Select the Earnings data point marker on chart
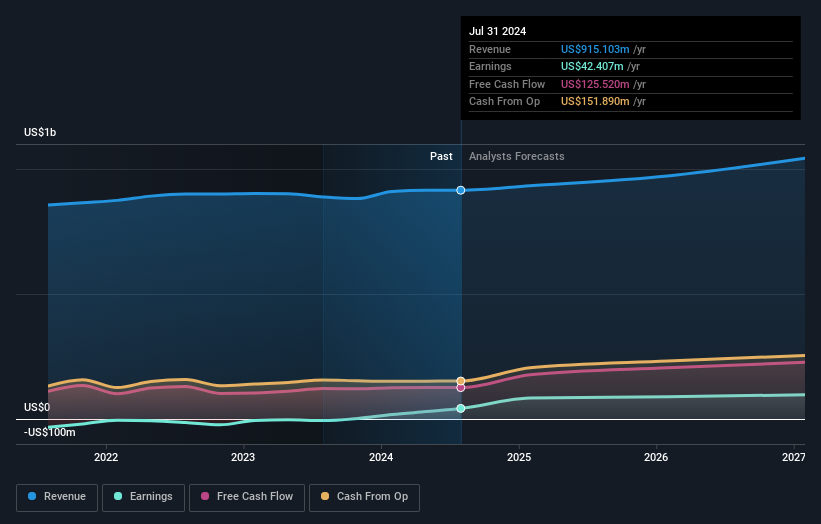This screenshot has width=821, height=524. [x=461, y=408]
